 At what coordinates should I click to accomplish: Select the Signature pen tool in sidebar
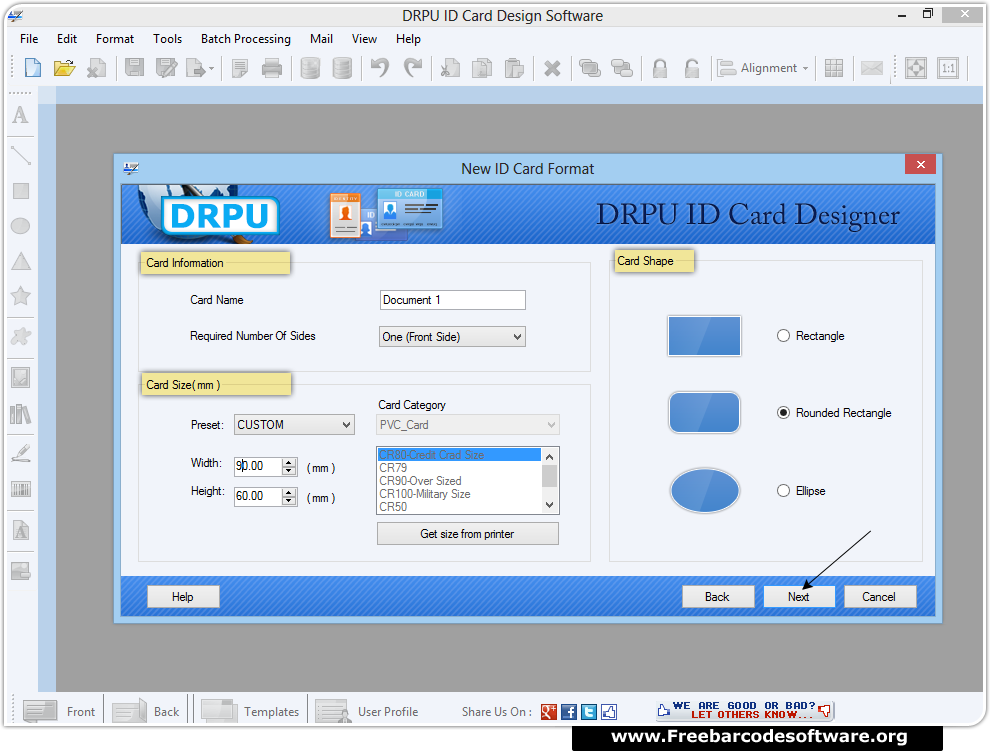(21, 452)
